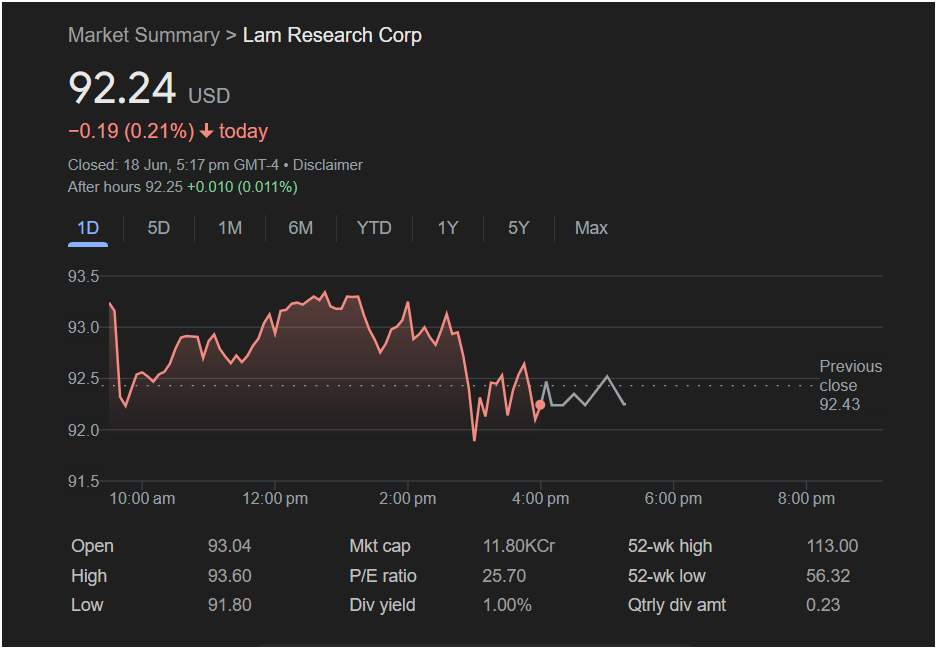Click the 52-wk high label
The image size is (937, 649).
click(670, 546)
